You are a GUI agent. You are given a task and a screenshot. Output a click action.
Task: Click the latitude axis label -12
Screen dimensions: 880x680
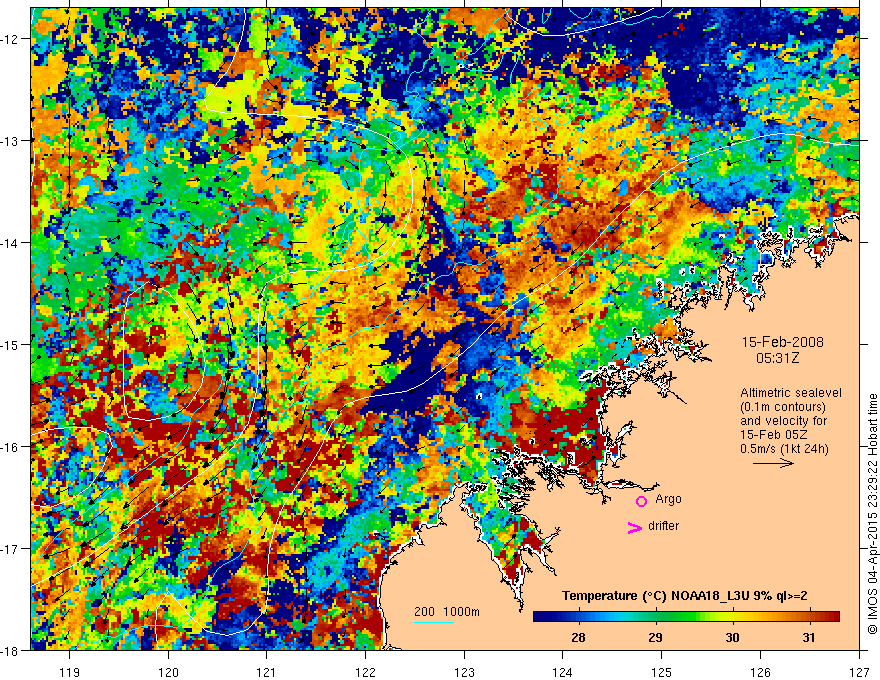pyautogui.click(x=11, y=39)
